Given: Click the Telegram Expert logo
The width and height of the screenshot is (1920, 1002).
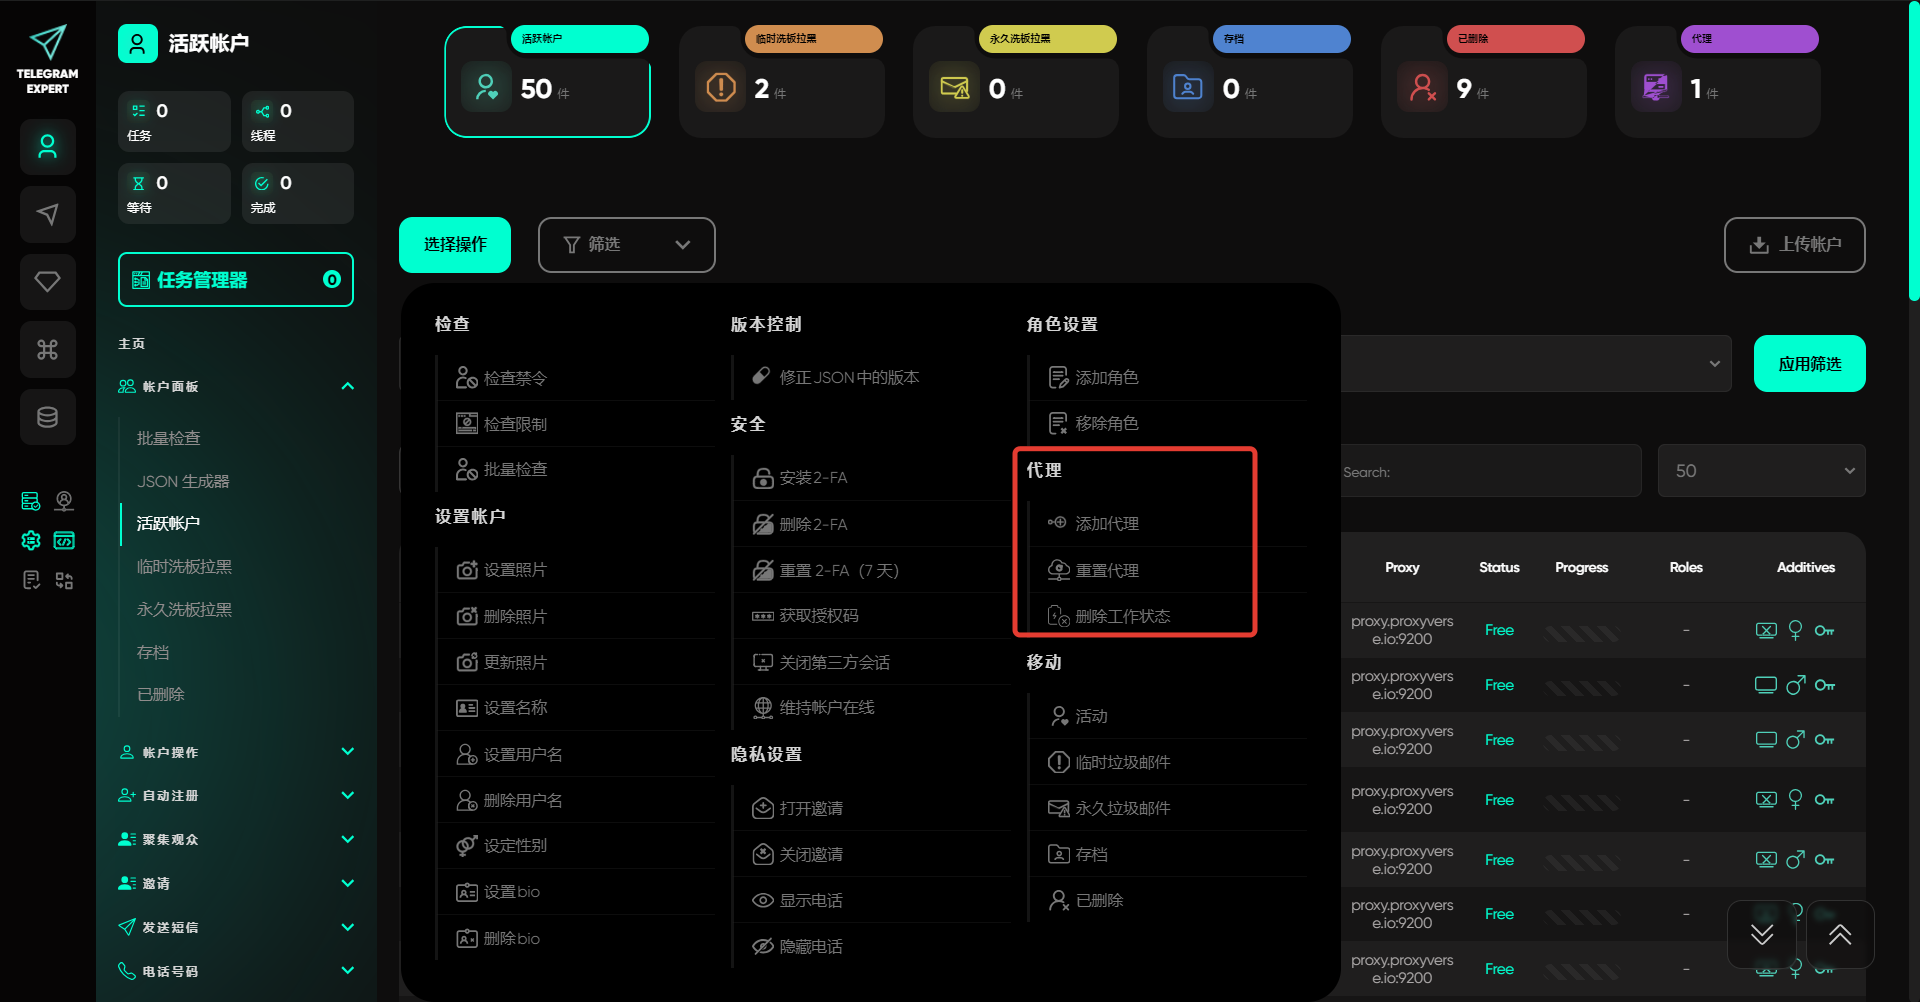Looking at the screenshot, I should pos(48,59).
